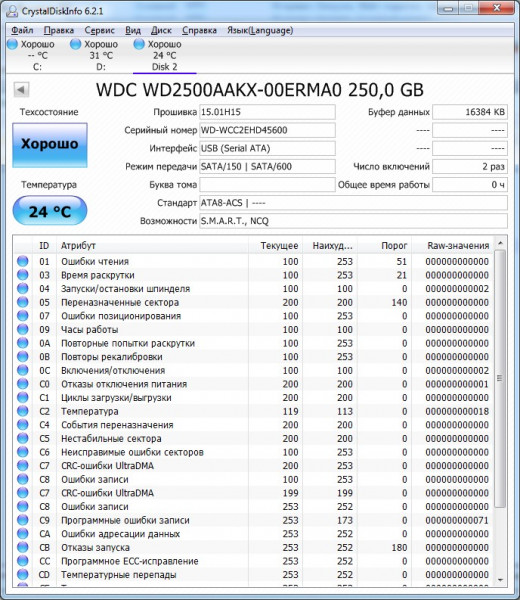
Task: Click status icon for C4 События переназначения
Action: point(23,424)
